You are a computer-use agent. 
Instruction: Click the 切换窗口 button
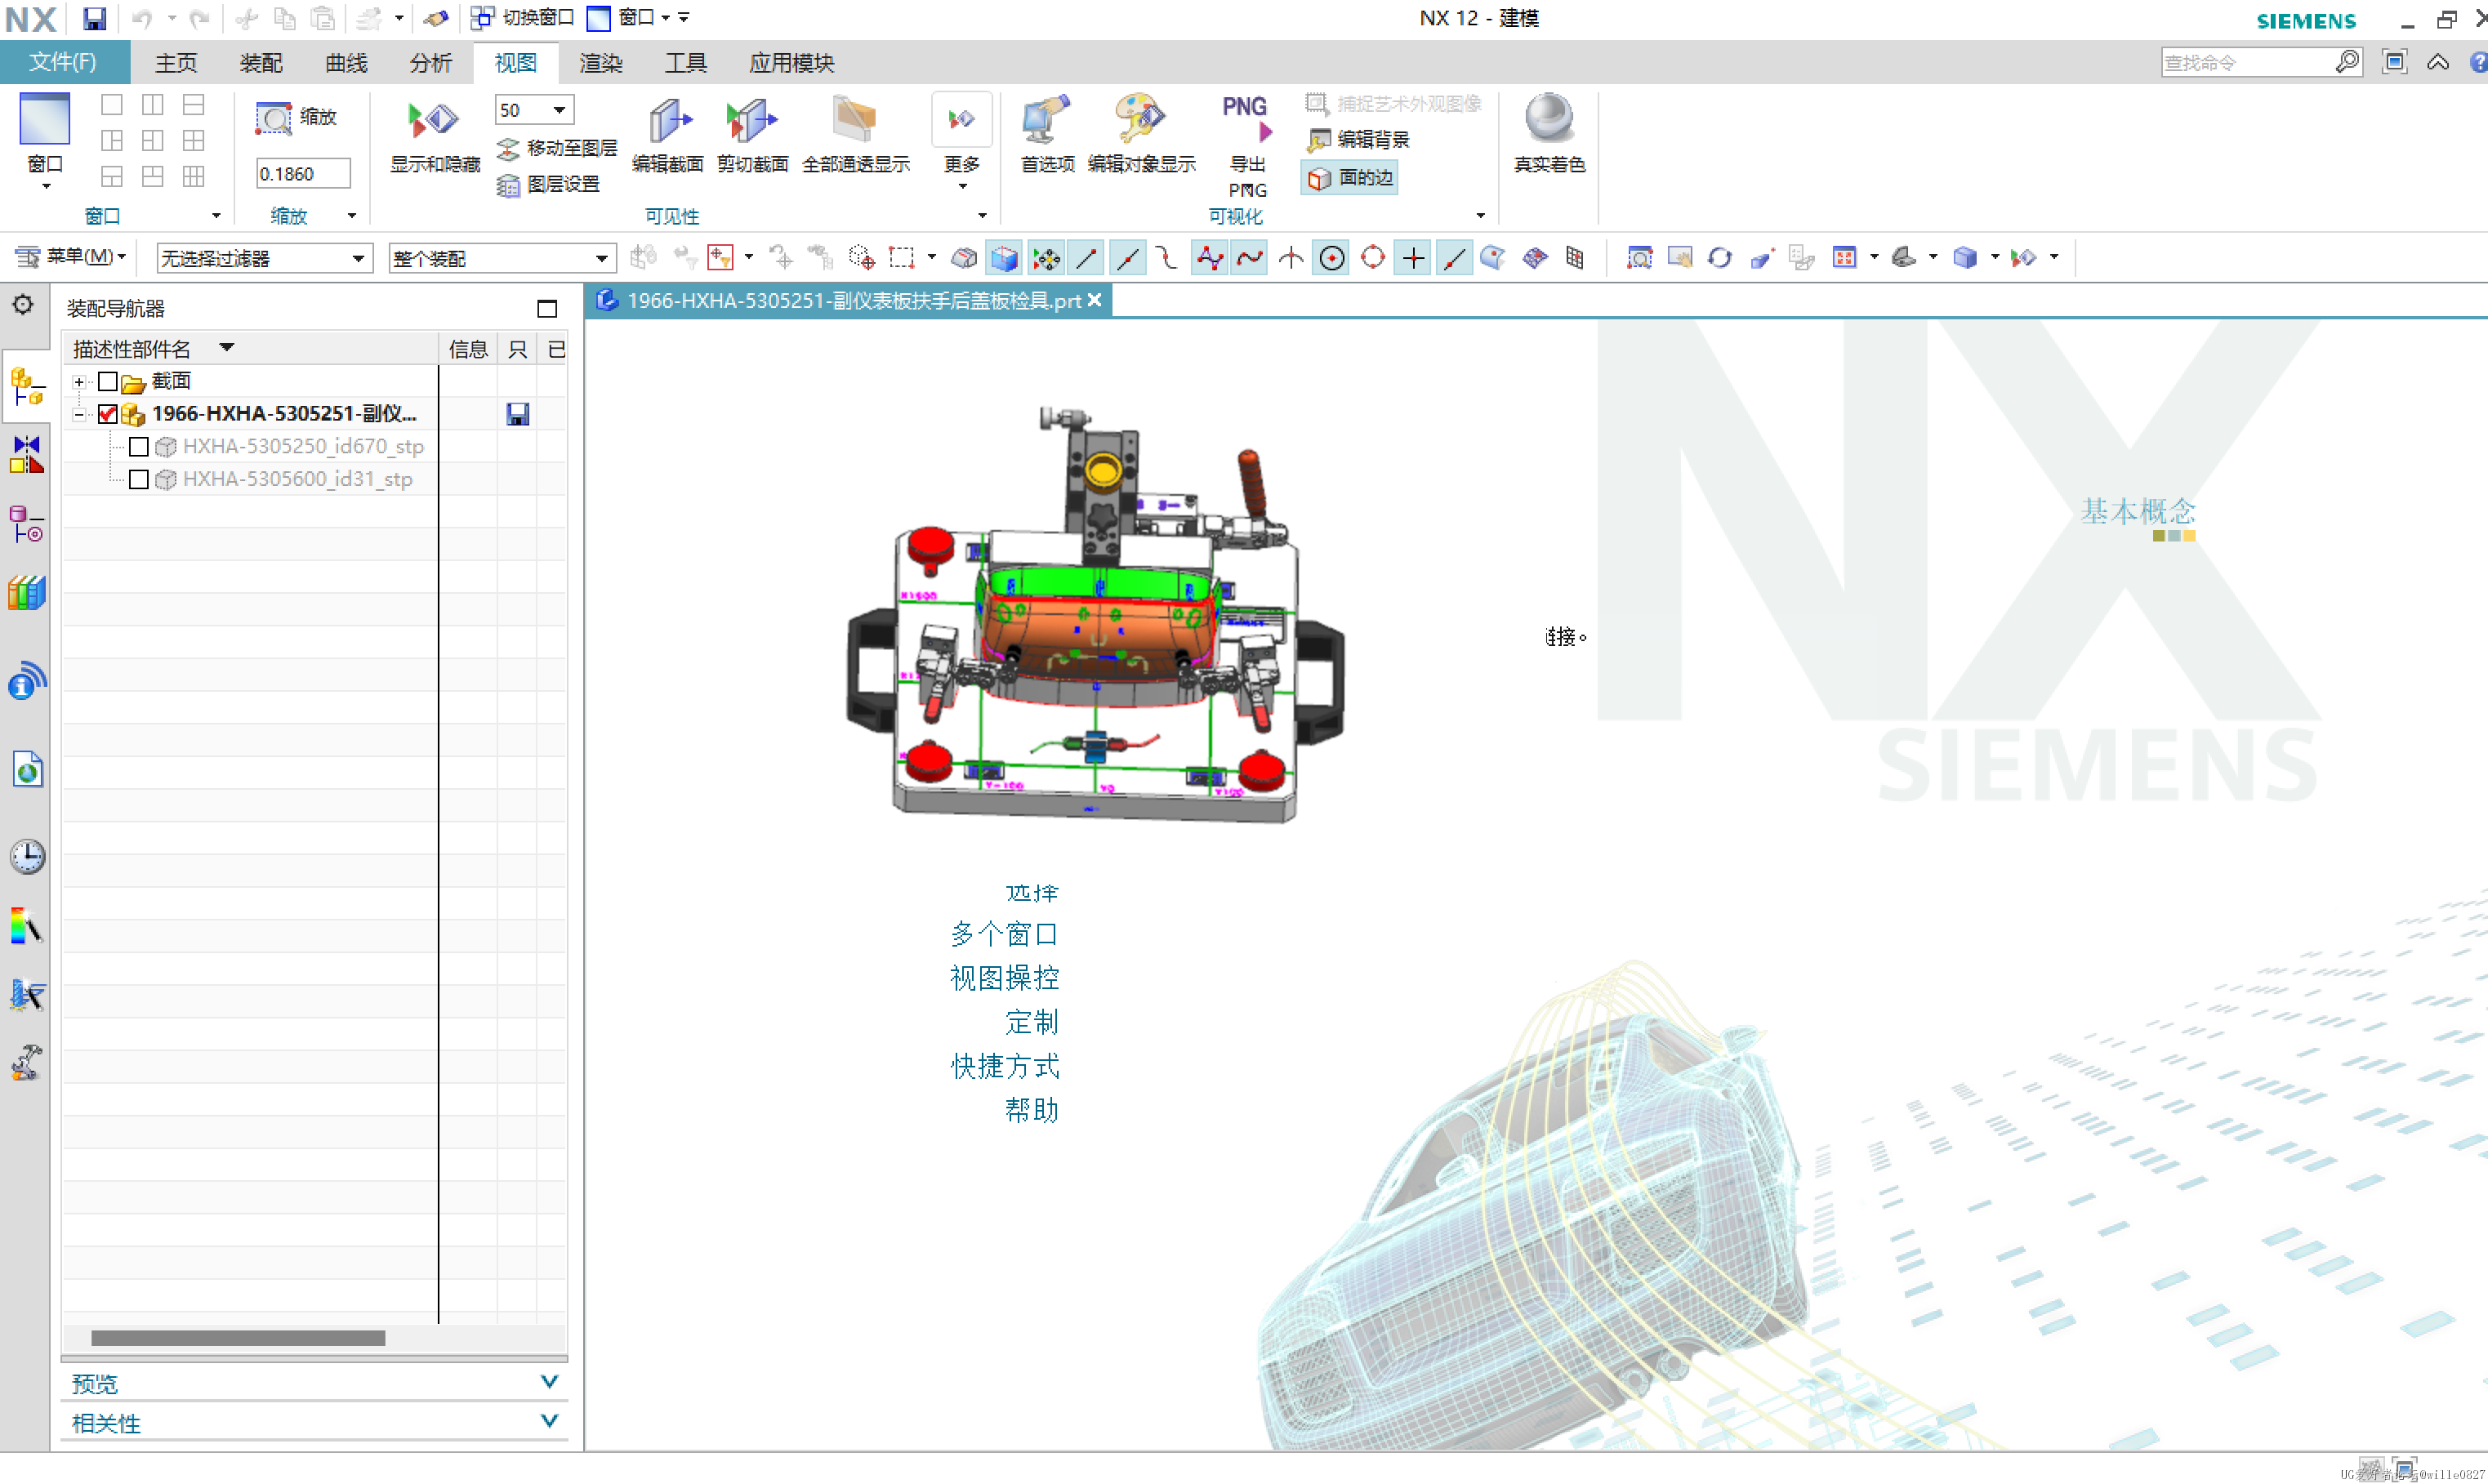pos(523,18)
